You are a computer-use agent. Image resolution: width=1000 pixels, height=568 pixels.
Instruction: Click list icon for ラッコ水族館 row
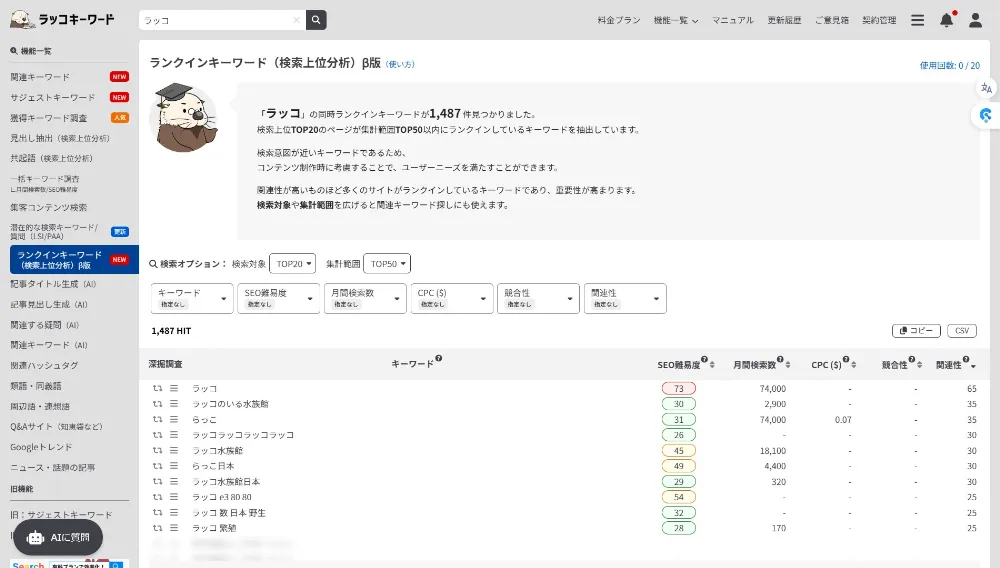(173, 450)
